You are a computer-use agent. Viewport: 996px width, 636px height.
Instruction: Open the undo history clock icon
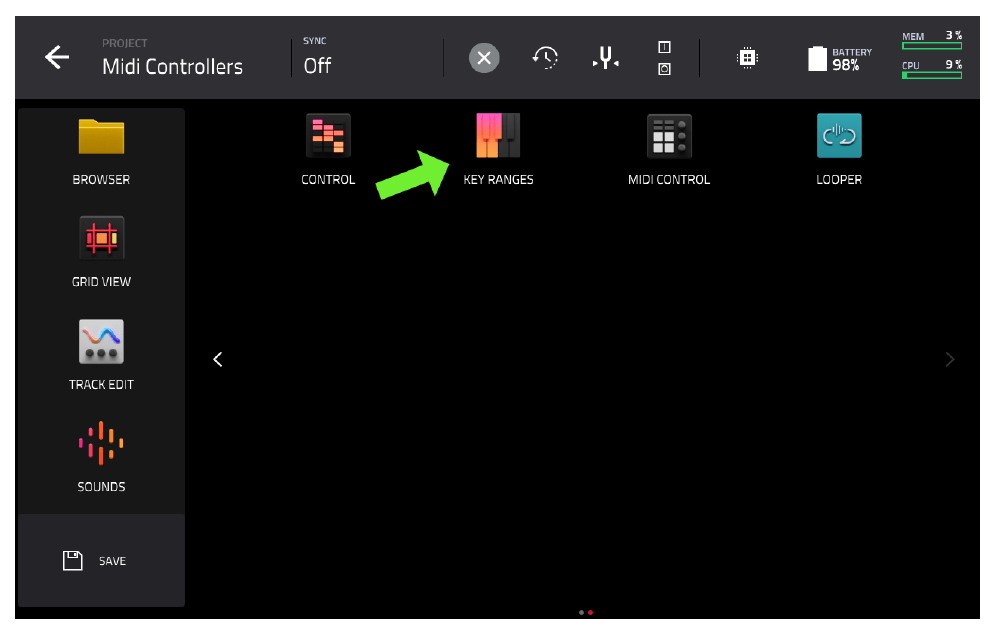(x=545, y=58)
